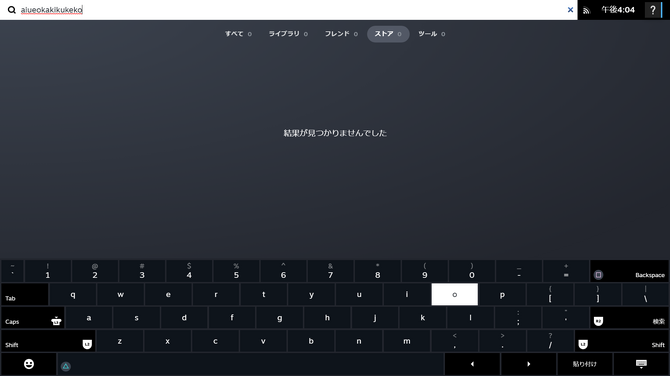Tap the r key
The height and width of the screenshot is (376, 670).
216,294
